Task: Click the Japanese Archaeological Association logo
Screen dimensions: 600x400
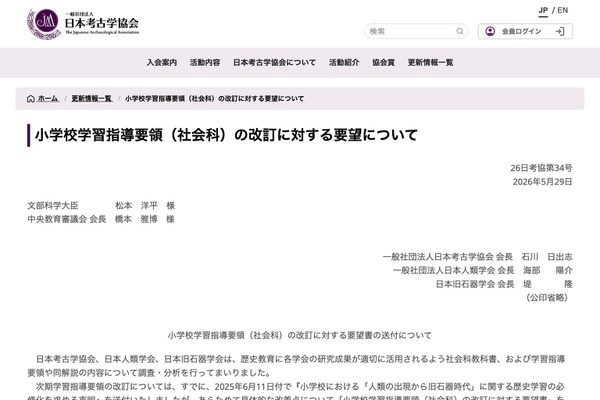Action: [x=83, y=24]
